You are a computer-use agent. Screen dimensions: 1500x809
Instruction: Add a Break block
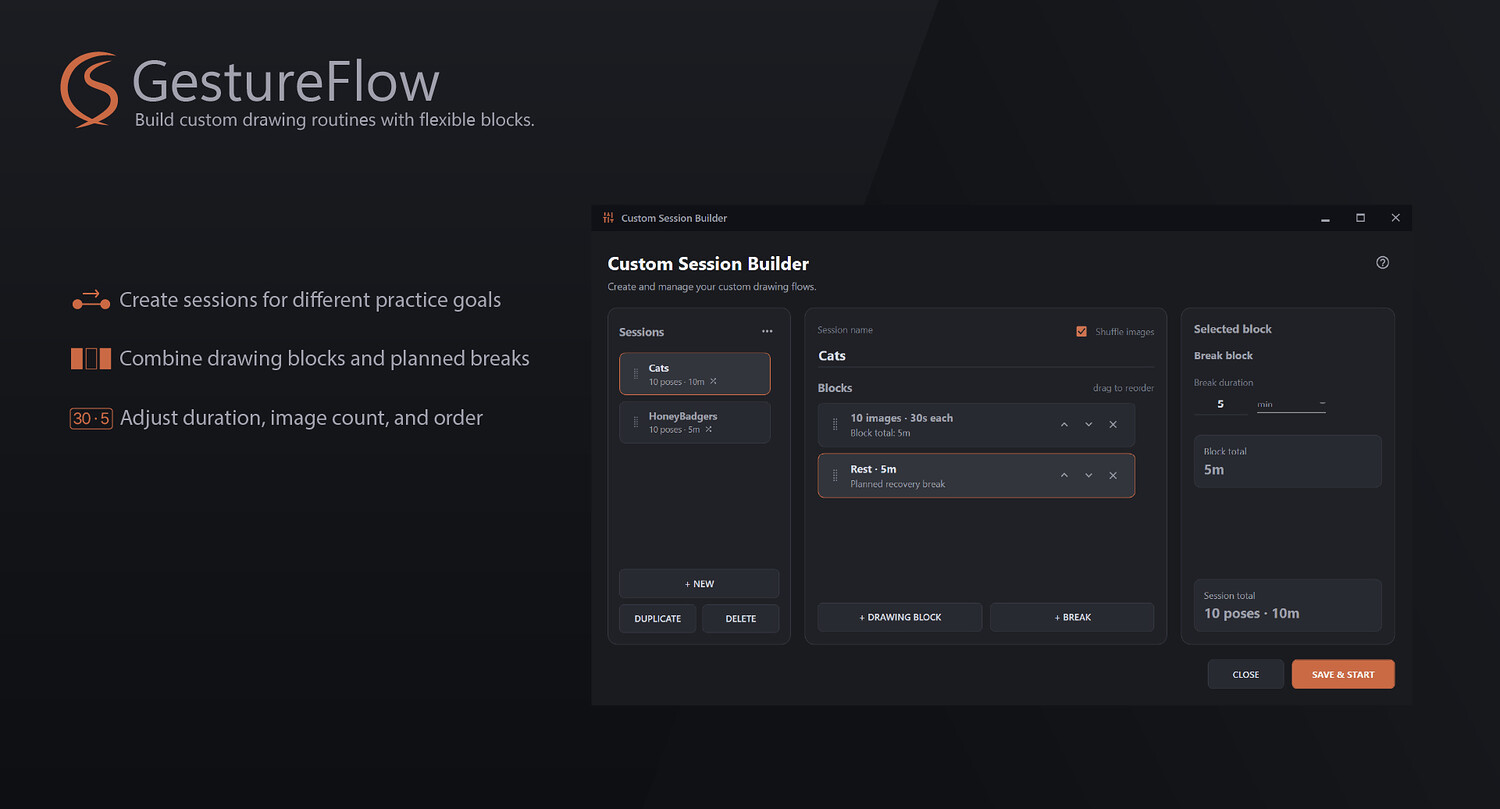[x=1072, y=617]
